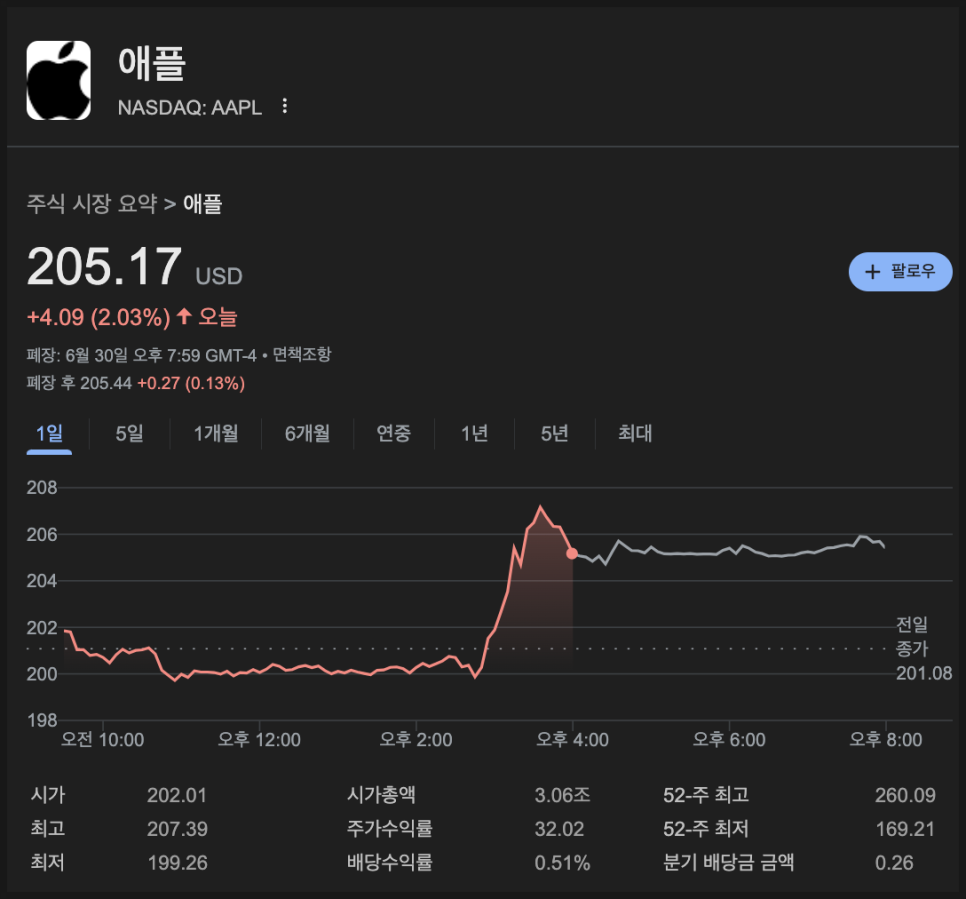Switch to the 1개월 chart tab
Viewport: 966px width, 899px height.
tap(216, 433)
